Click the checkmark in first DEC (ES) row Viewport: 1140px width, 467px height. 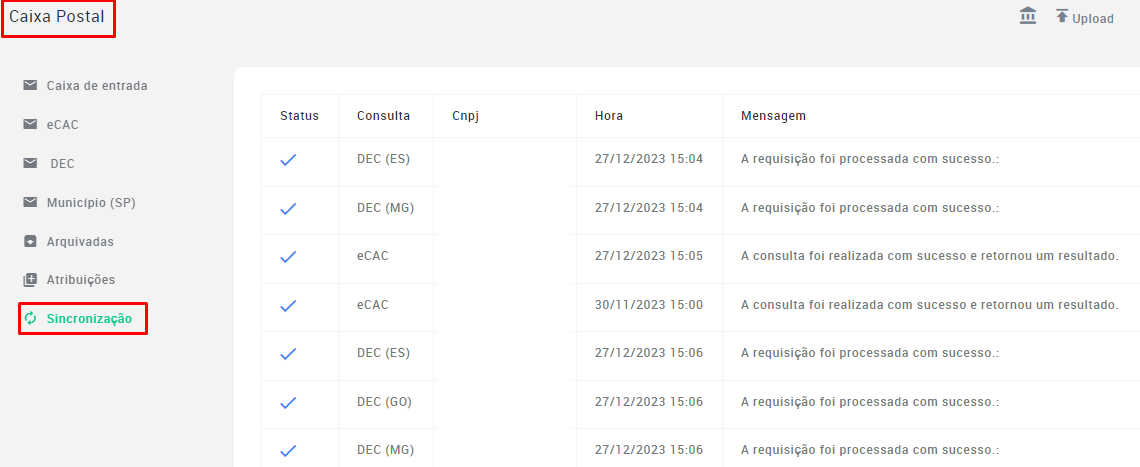289,160
